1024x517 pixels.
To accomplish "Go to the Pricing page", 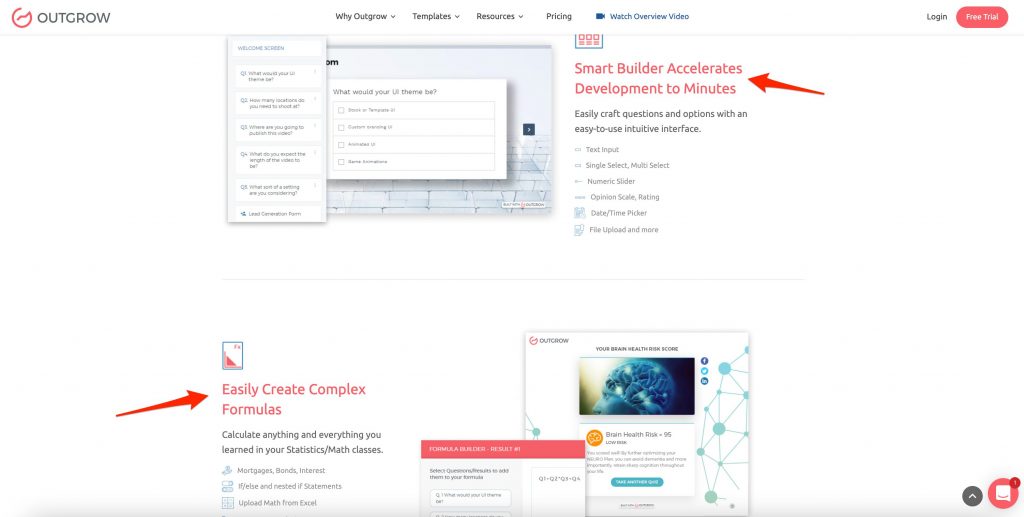I will (559, 17).
